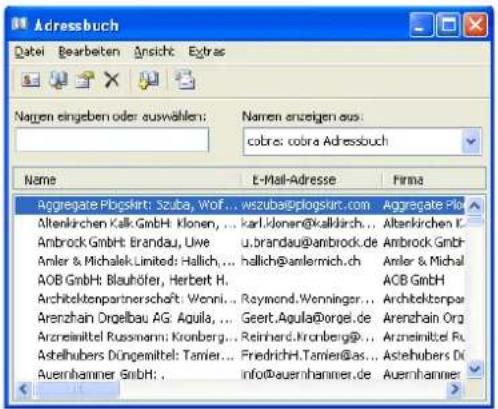Open the Bearbeiten menu
The height and width of the screenshot is (409, 498).
click(x=89, y=52)
